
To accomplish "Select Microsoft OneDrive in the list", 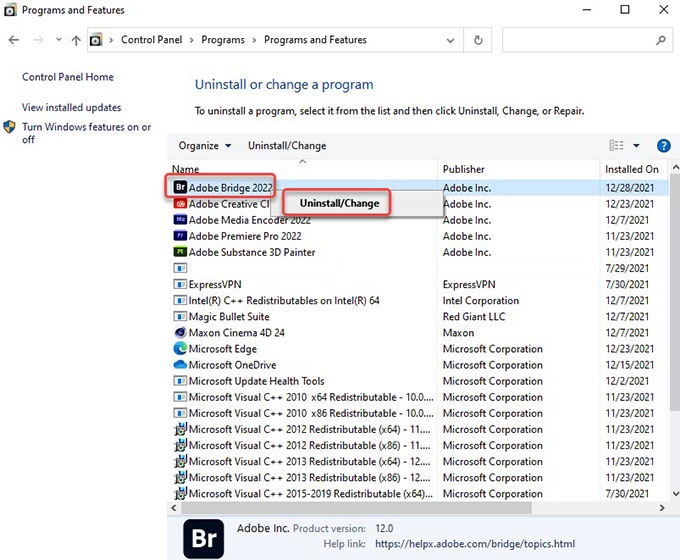I will 232,364.
